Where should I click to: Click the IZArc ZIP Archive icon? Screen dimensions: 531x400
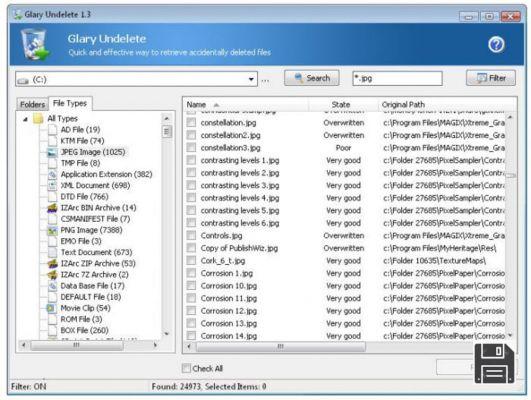[x=52, y=264]
